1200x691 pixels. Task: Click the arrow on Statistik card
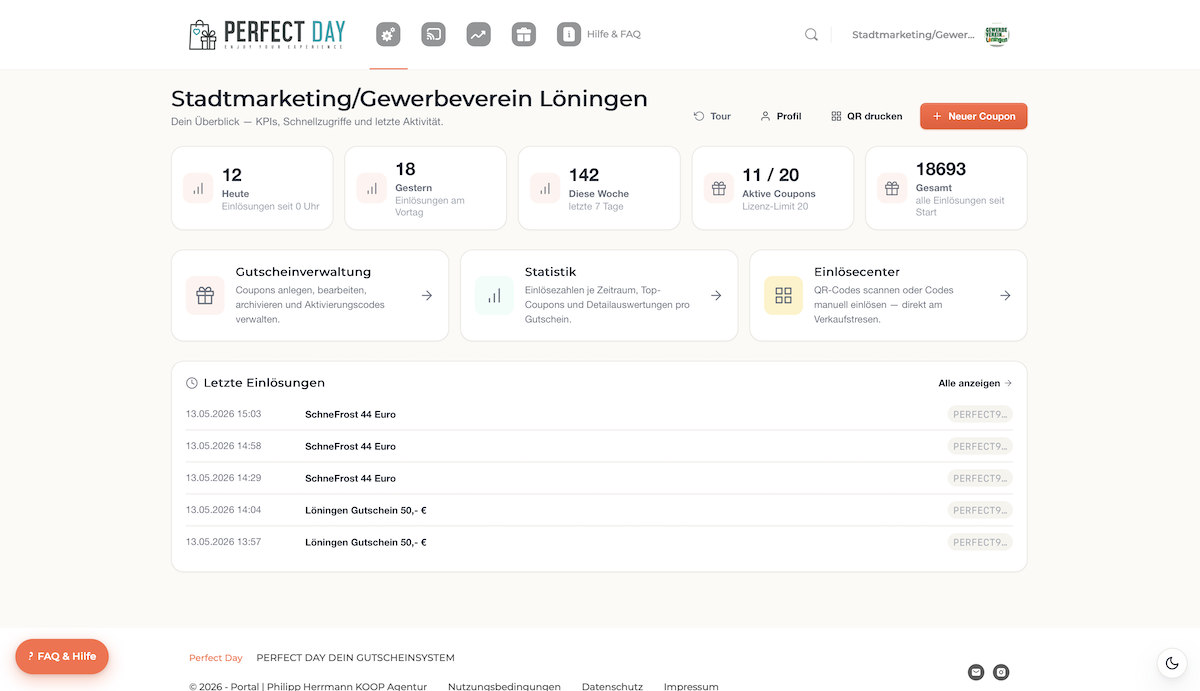[716, 296]
